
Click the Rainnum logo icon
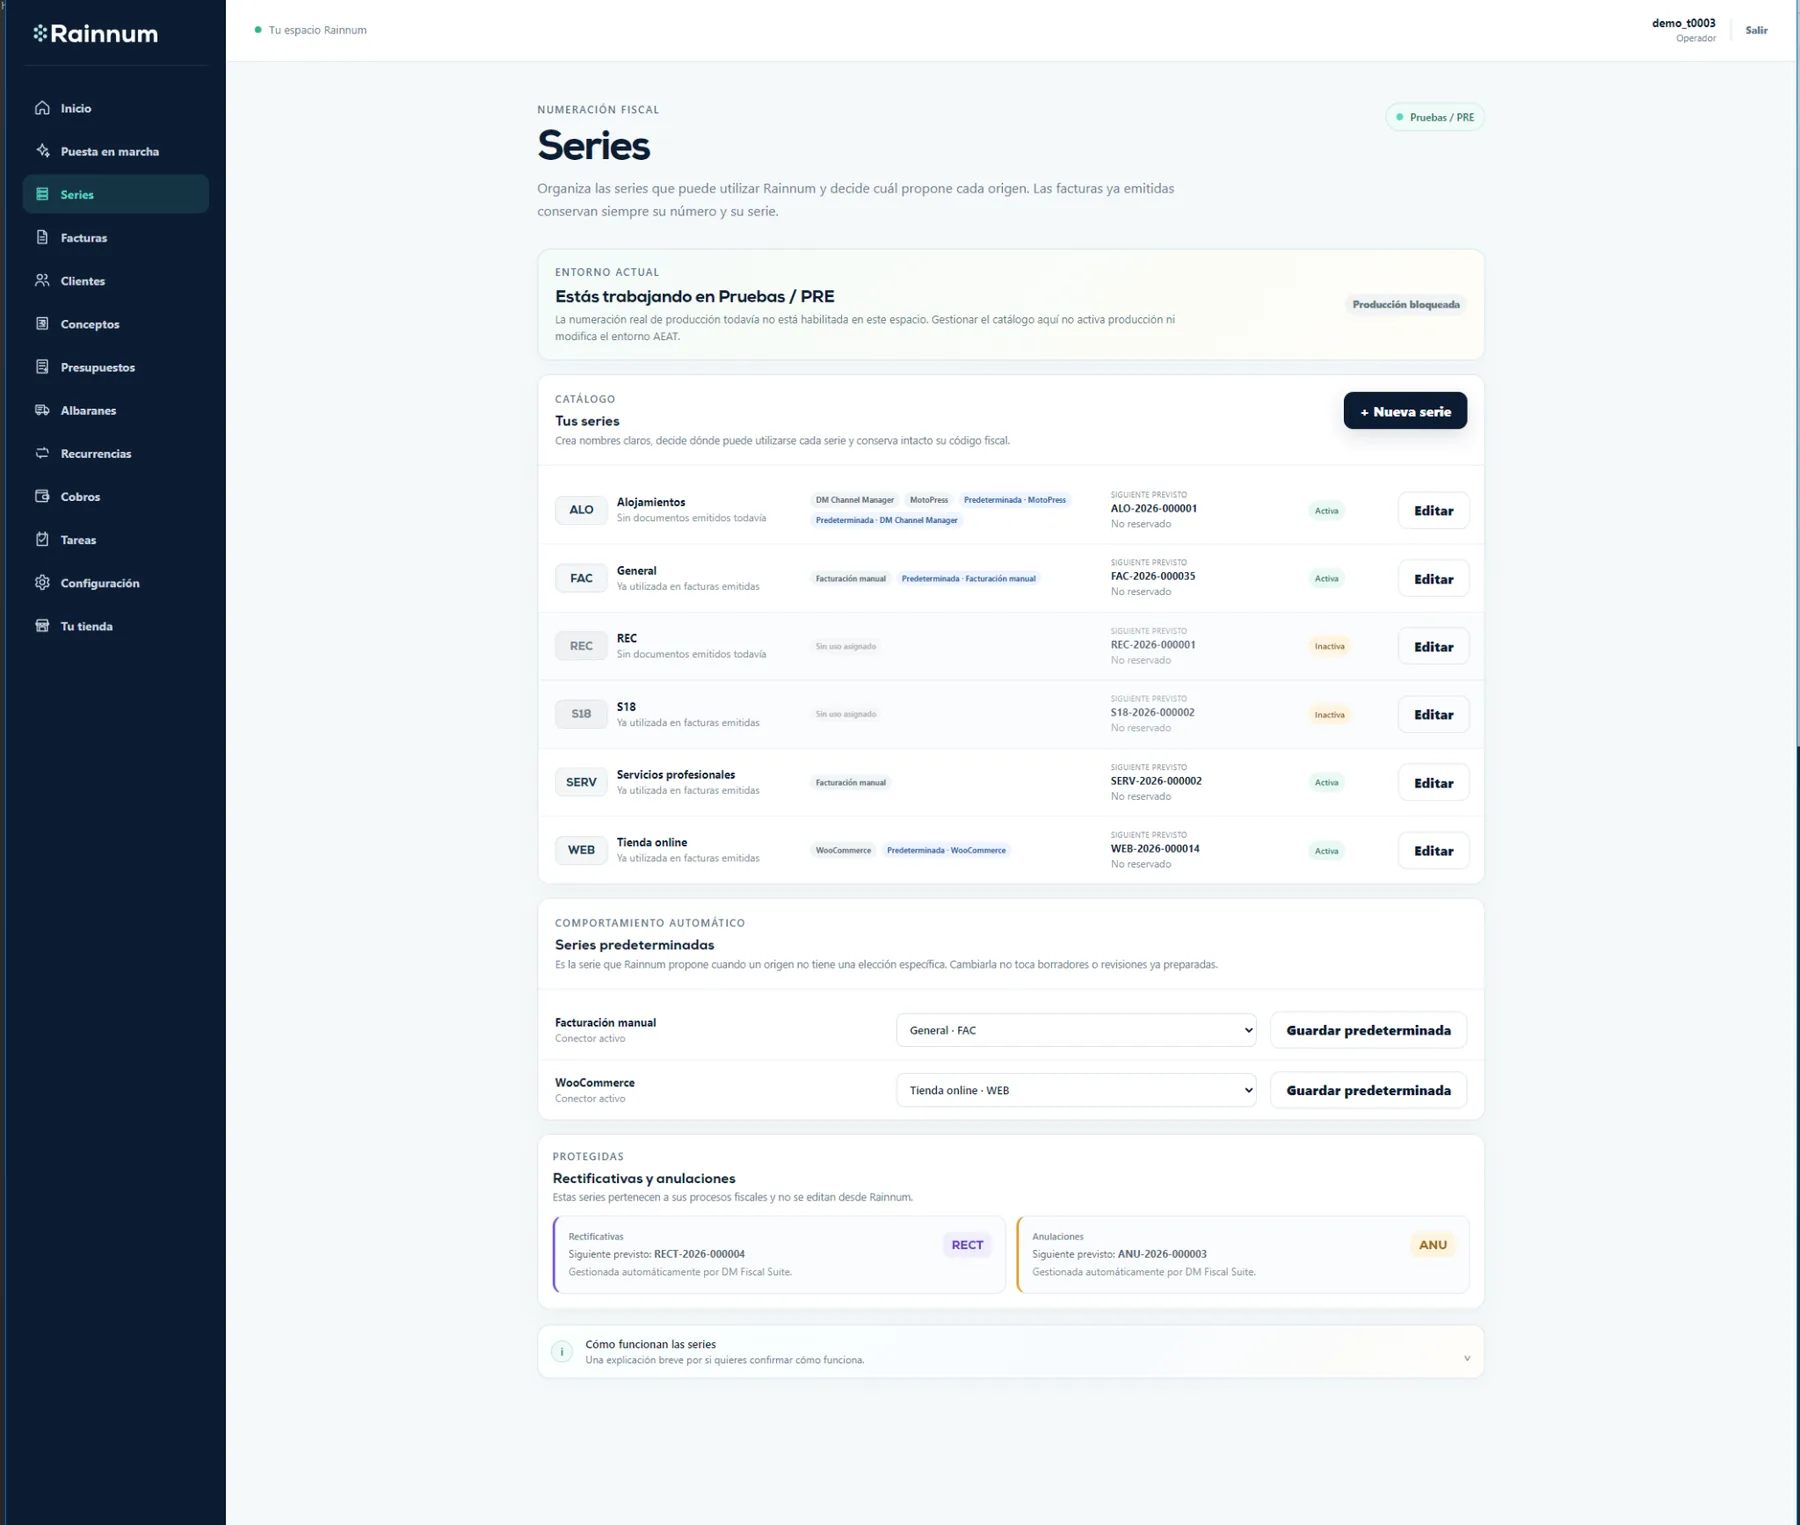(40, 33)
